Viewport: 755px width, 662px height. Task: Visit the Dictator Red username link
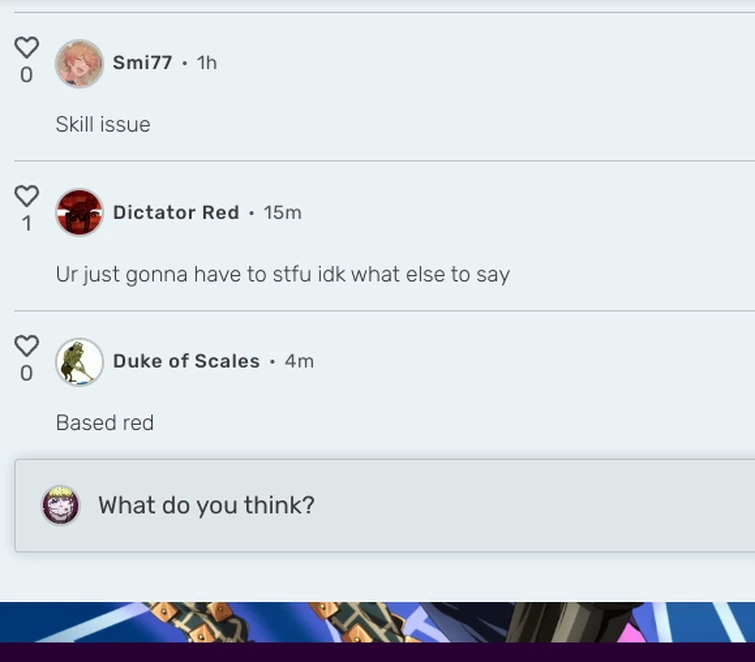176,212
